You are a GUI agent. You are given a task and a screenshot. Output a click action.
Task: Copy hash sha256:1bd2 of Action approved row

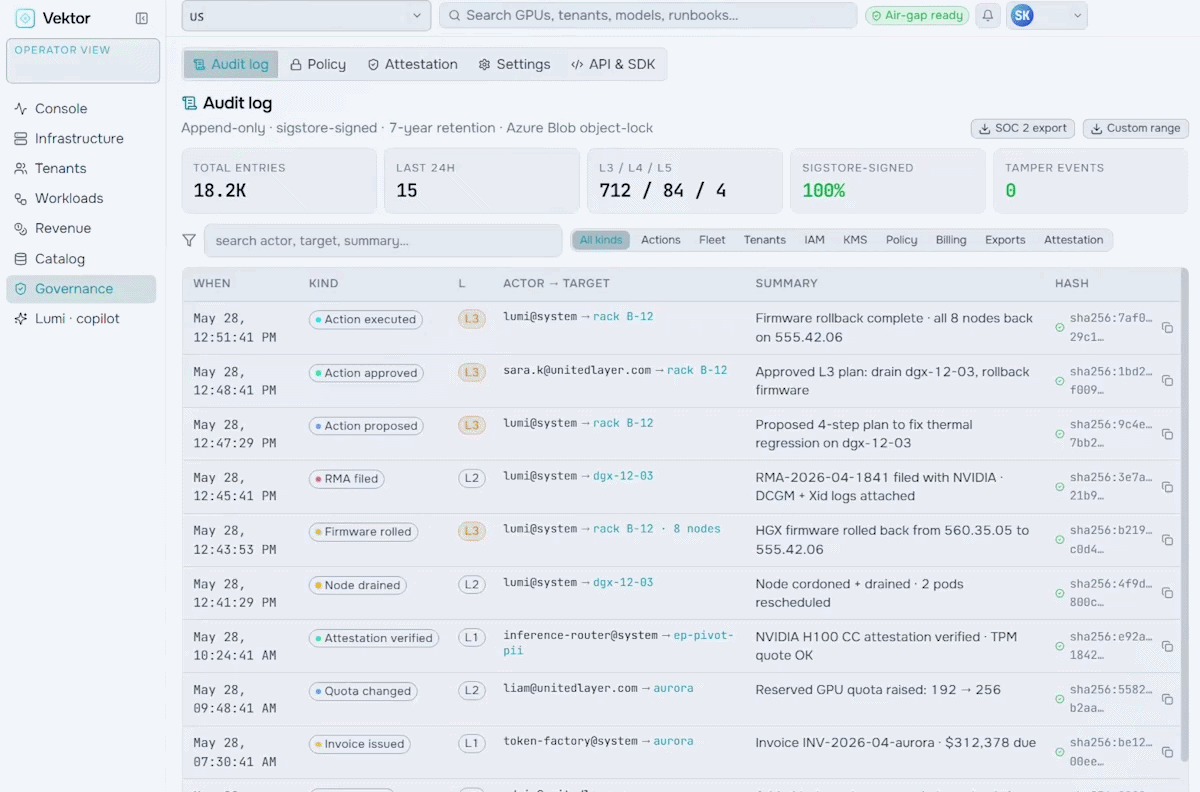(x=1167, y=381)
